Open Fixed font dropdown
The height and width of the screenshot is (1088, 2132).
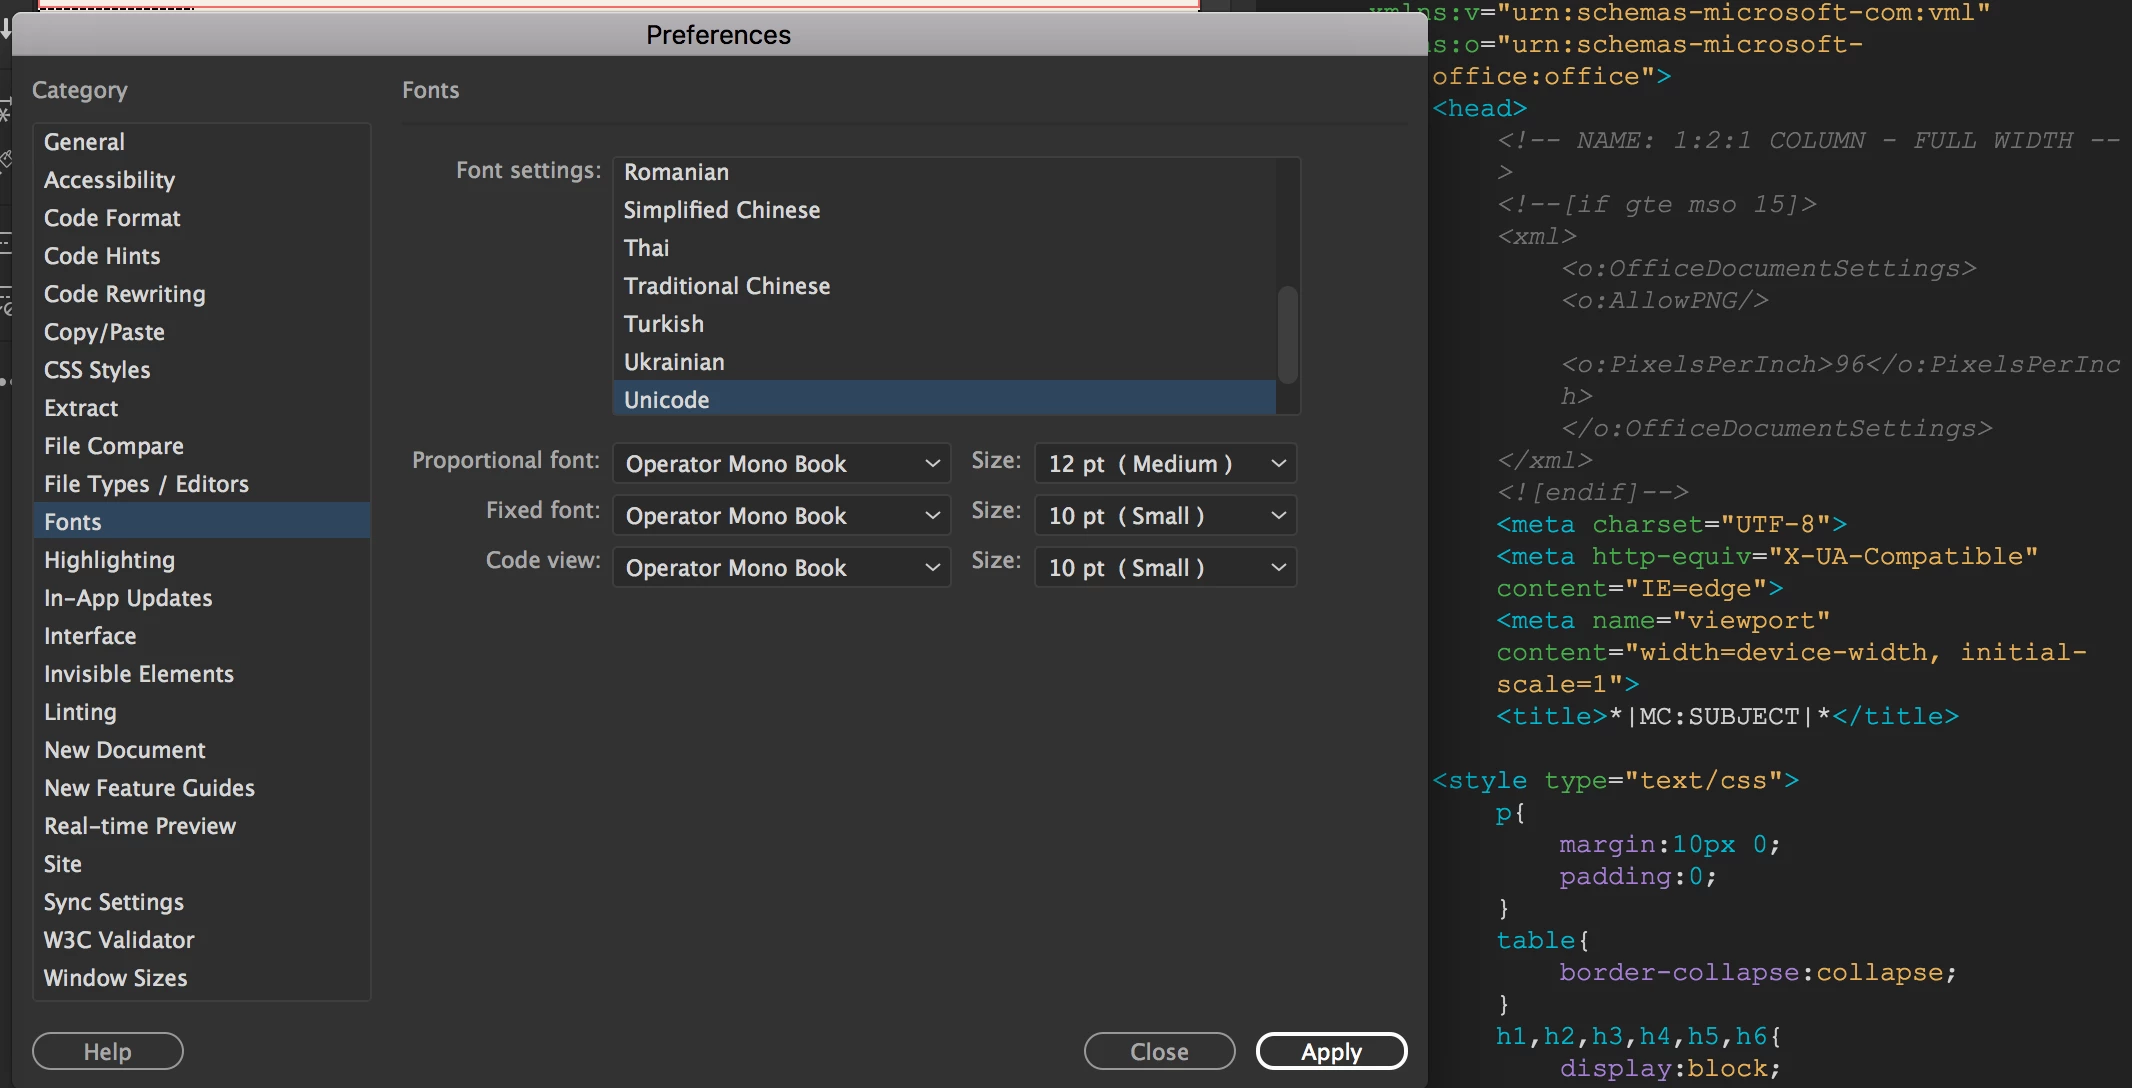click(781, 516)
